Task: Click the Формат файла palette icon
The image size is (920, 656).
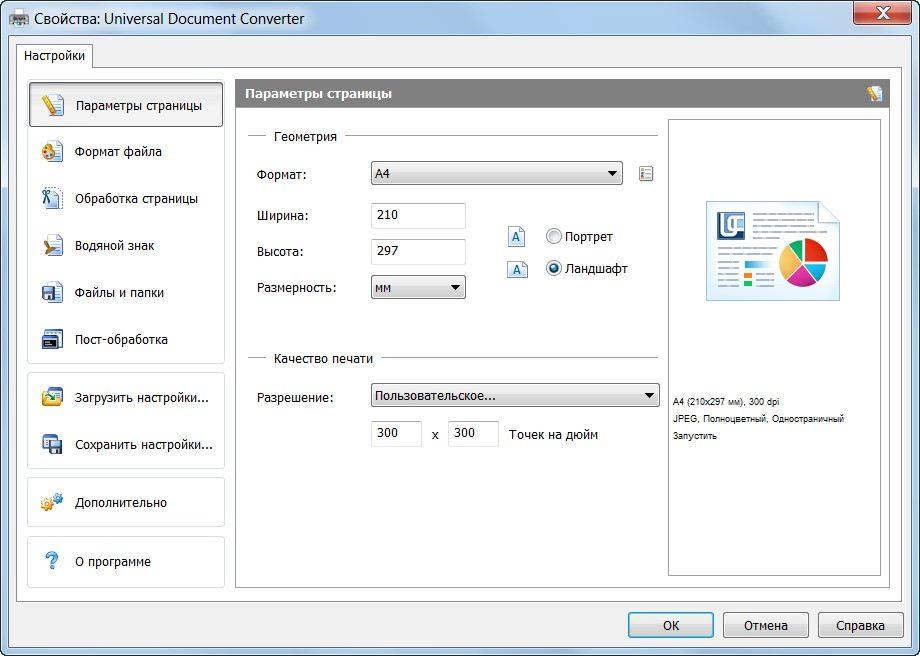Action: [x=52, y=151]
